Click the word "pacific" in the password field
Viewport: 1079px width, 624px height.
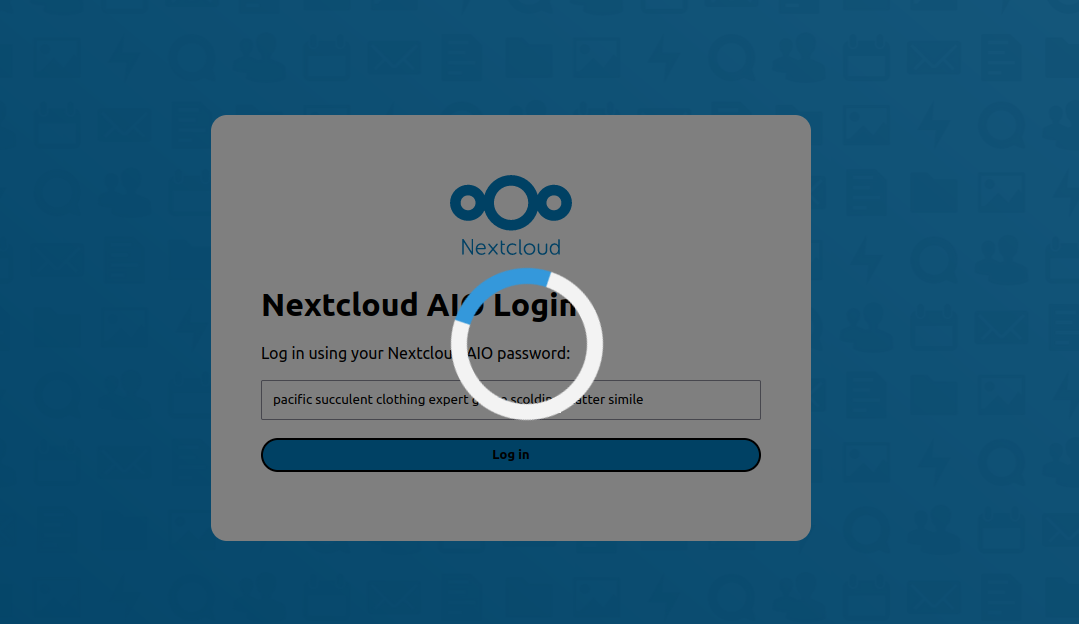(x=294, y=400)
